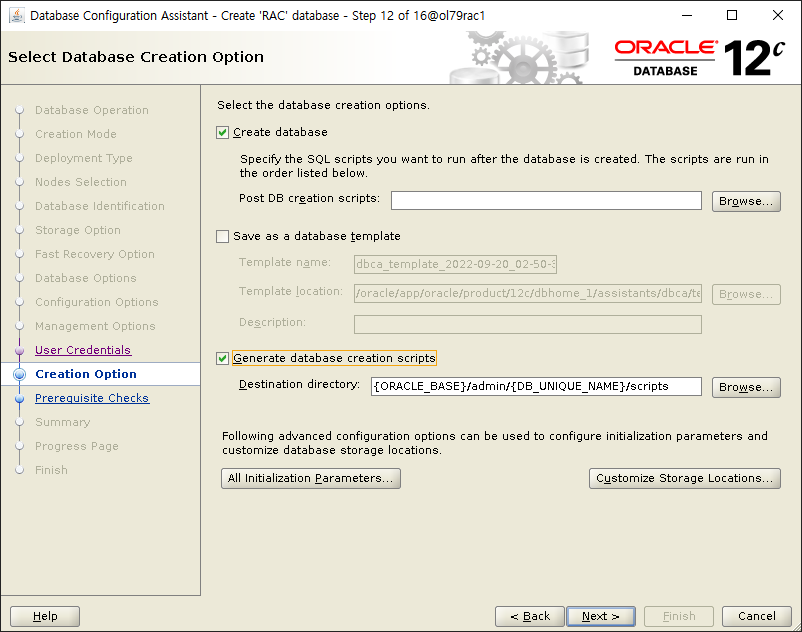Minimize the Database Configuration Assistant window
This screenshot has height=632, width=802.
coord(687,15)
